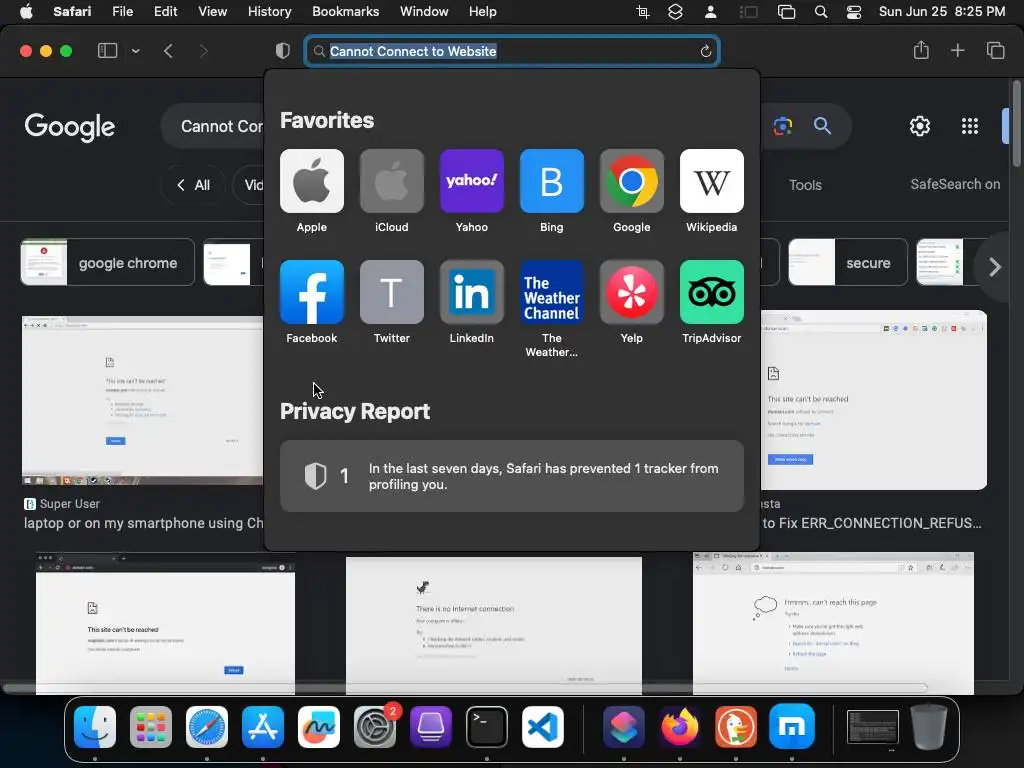
Task: Open App Store from the Dock
Action: [x=263, y=727]
